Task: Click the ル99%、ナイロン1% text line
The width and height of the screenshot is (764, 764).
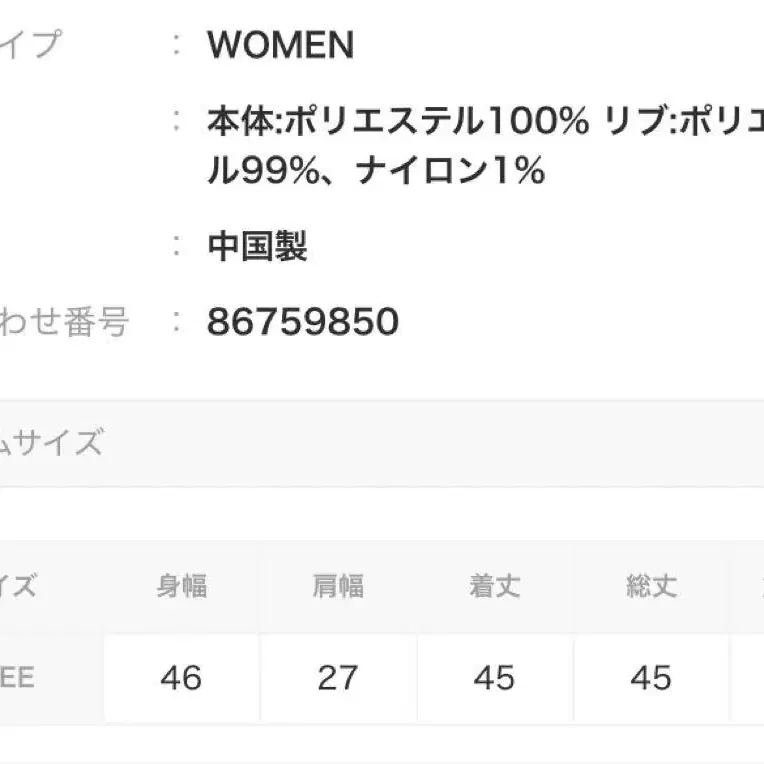Action: [x=375, y=171]
